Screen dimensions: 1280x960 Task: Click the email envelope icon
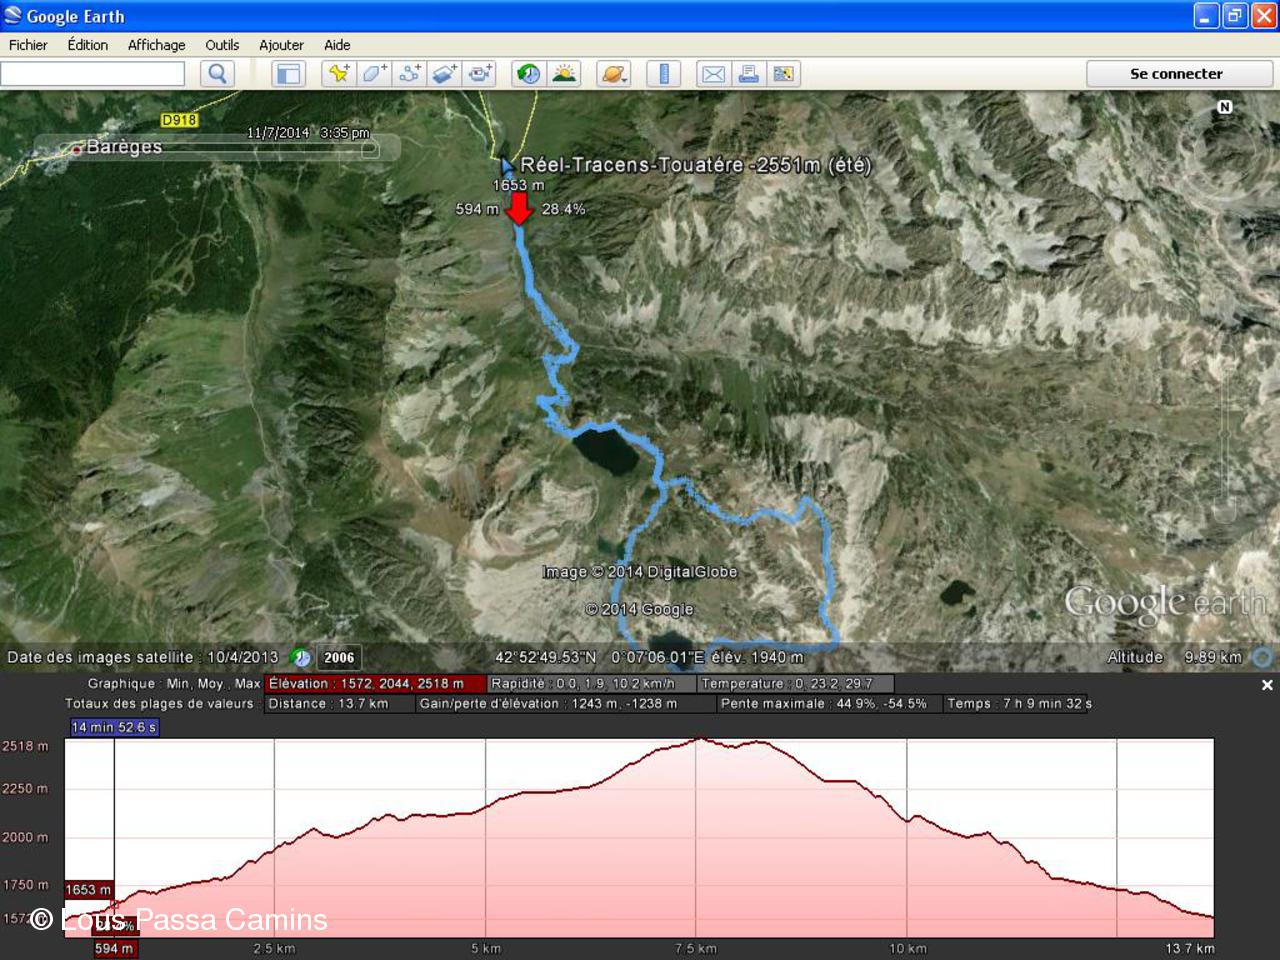click(x=713, y=74)
